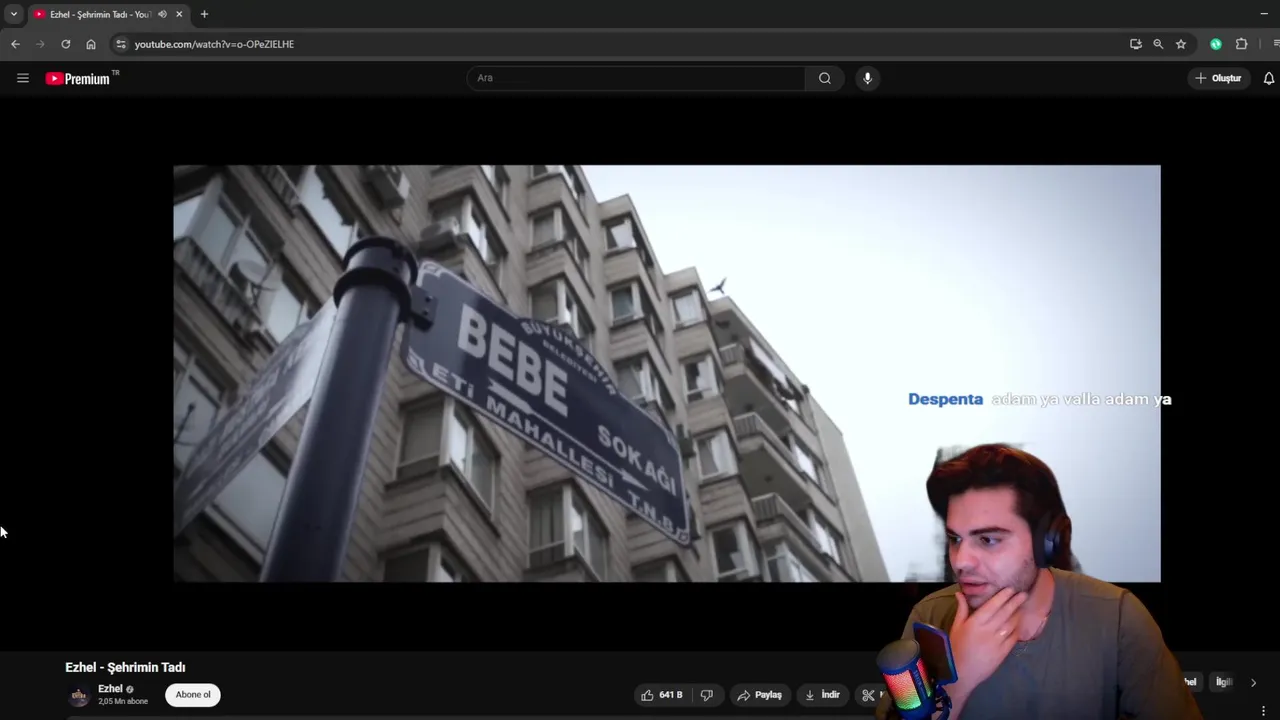Expand the tab search dropdown arrow

(x=14, y=14)
